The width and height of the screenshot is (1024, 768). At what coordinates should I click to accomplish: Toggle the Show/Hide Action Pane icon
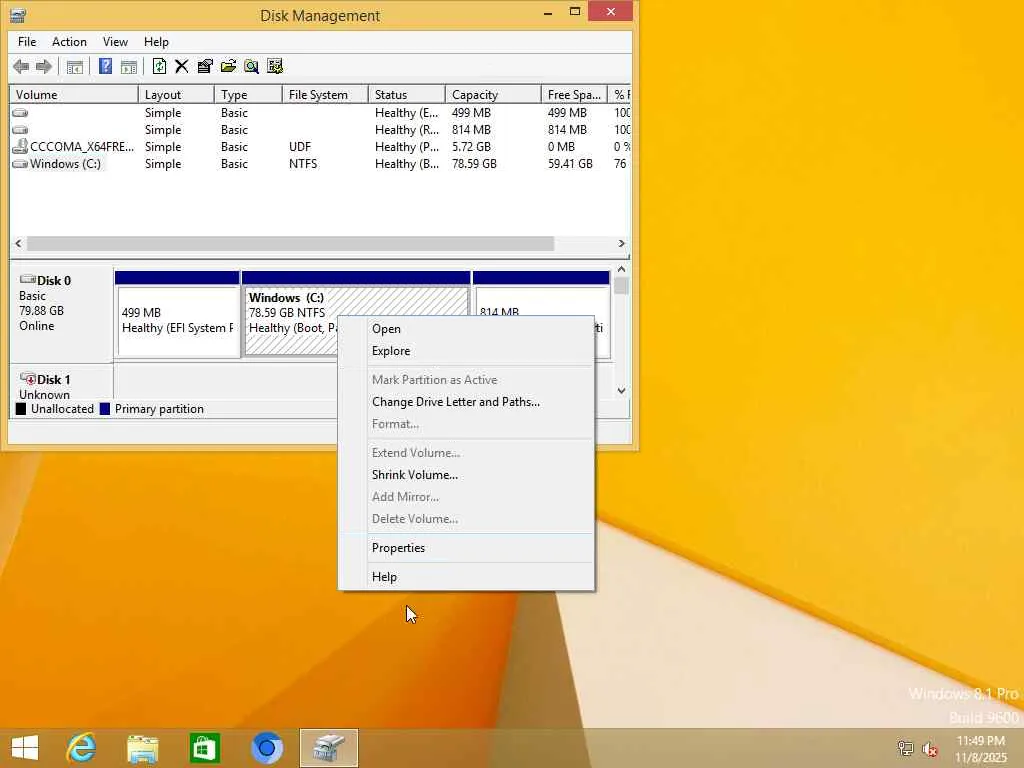(129, 67)
